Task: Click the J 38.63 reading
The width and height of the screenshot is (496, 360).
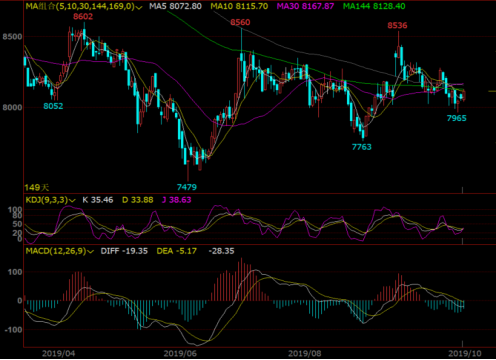Action: [177, 200]
